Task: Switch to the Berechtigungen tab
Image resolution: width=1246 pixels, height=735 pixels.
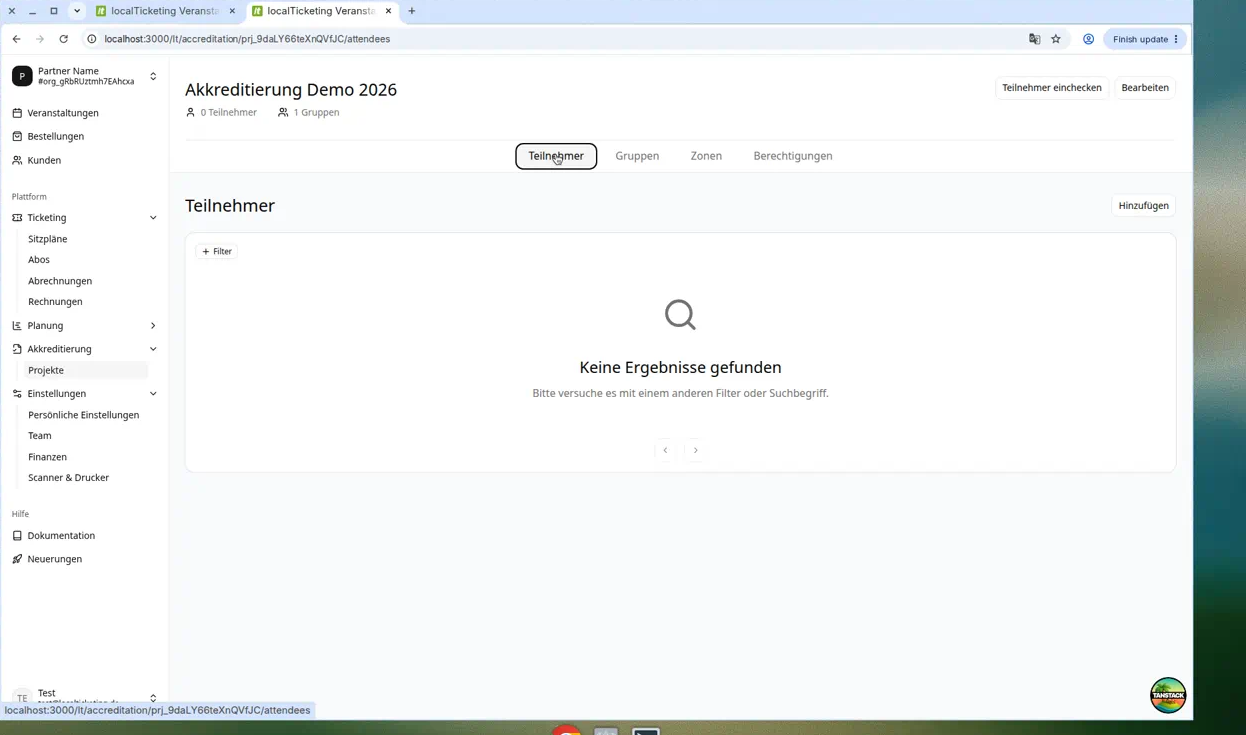Action: [793, 156]
